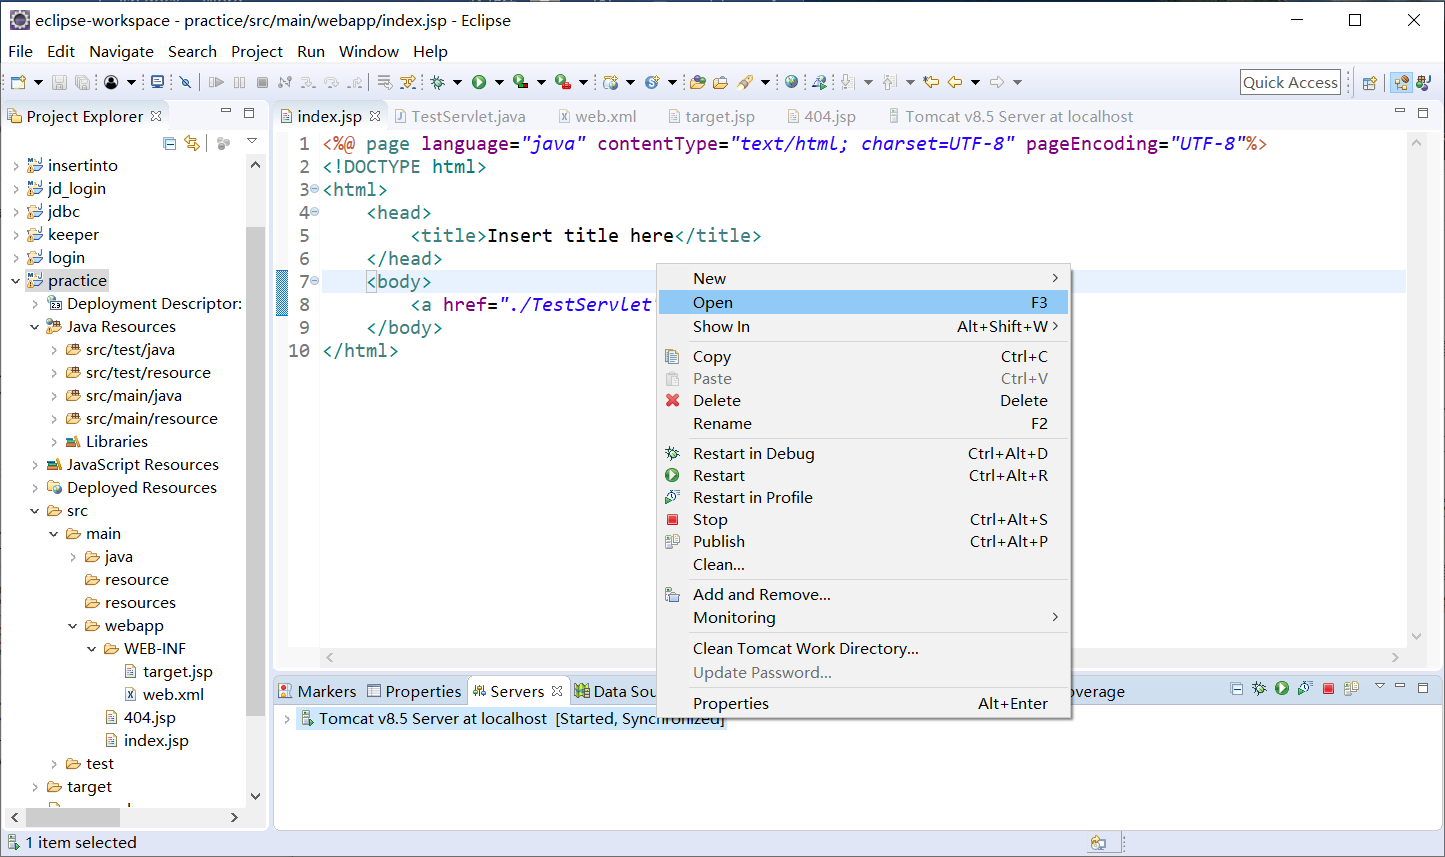Click the Terminate toolbar icon
Screen dimensions: 1445x857
pos(262,82)
